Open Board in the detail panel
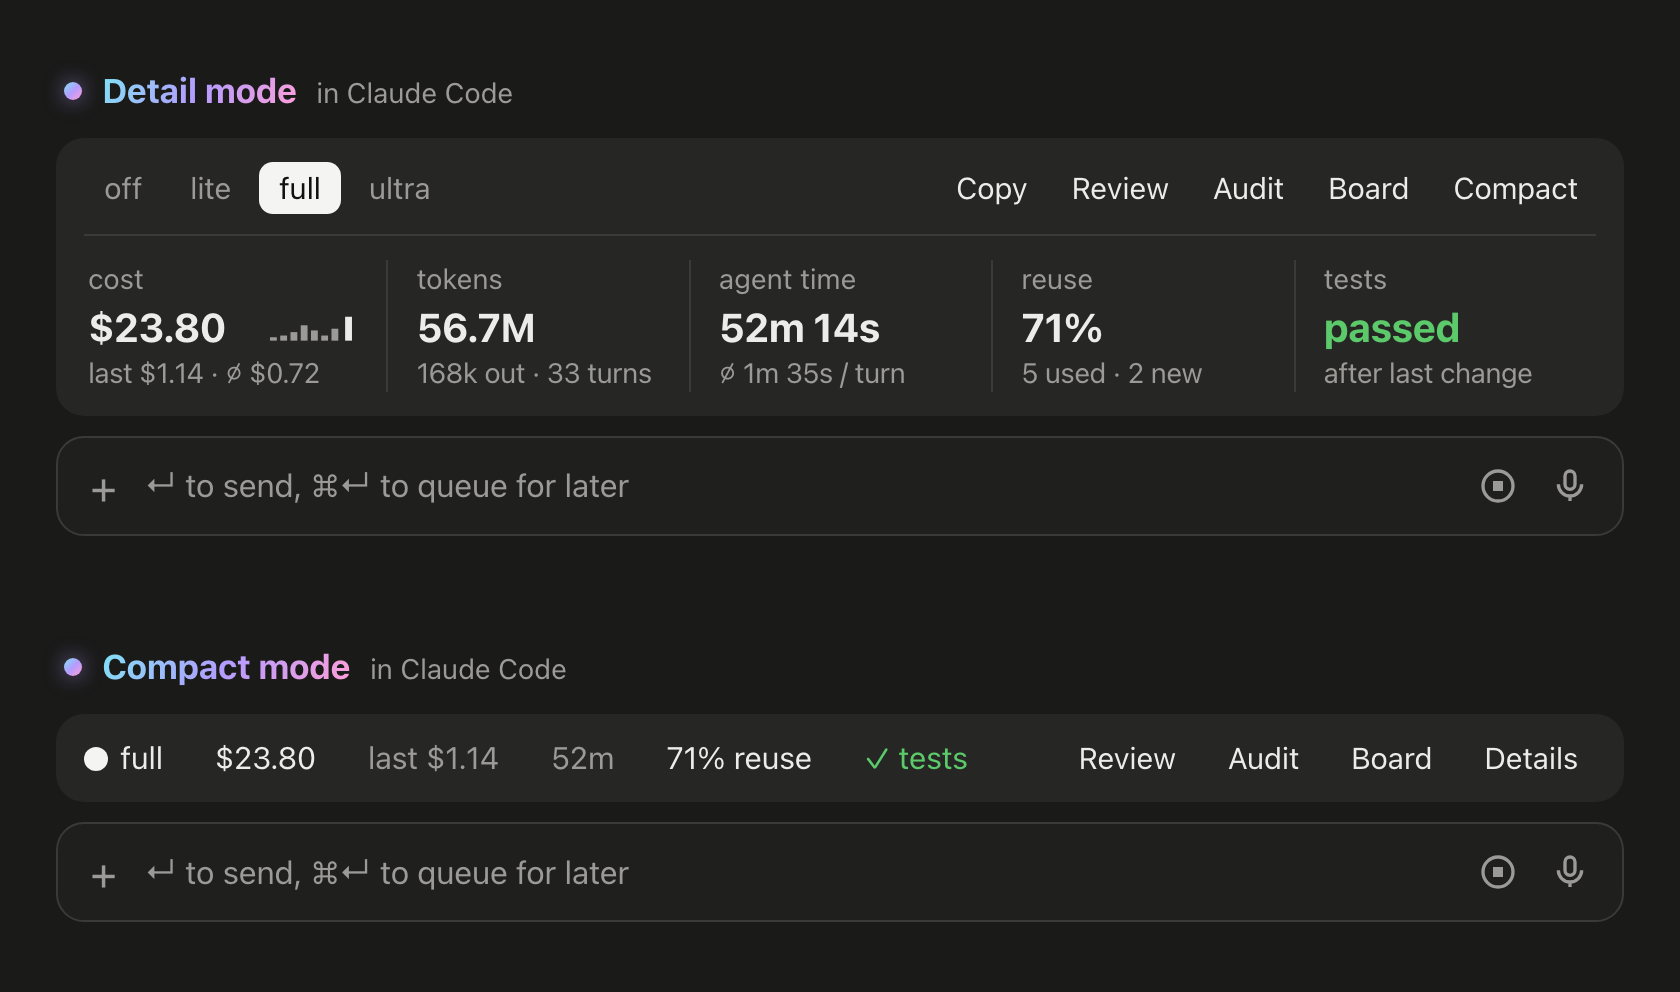Image resolution: width=1680 pixels, height=992 pixels. coord(1368,188)
